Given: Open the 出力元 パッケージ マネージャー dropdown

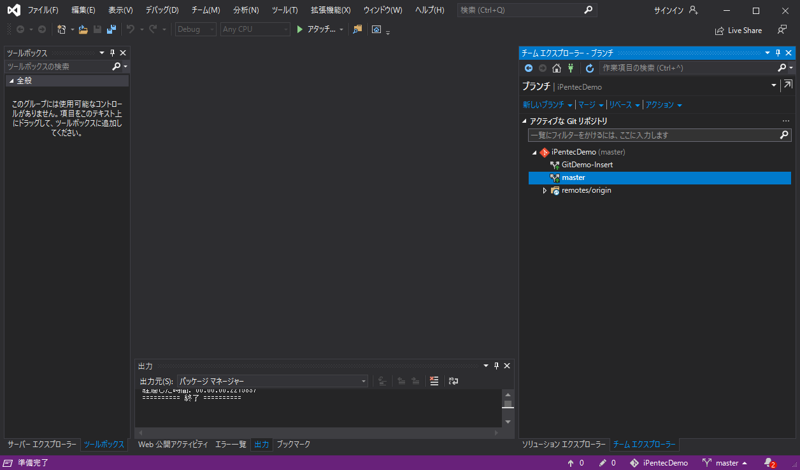Looking at the screenshot, I should (272, 381).
